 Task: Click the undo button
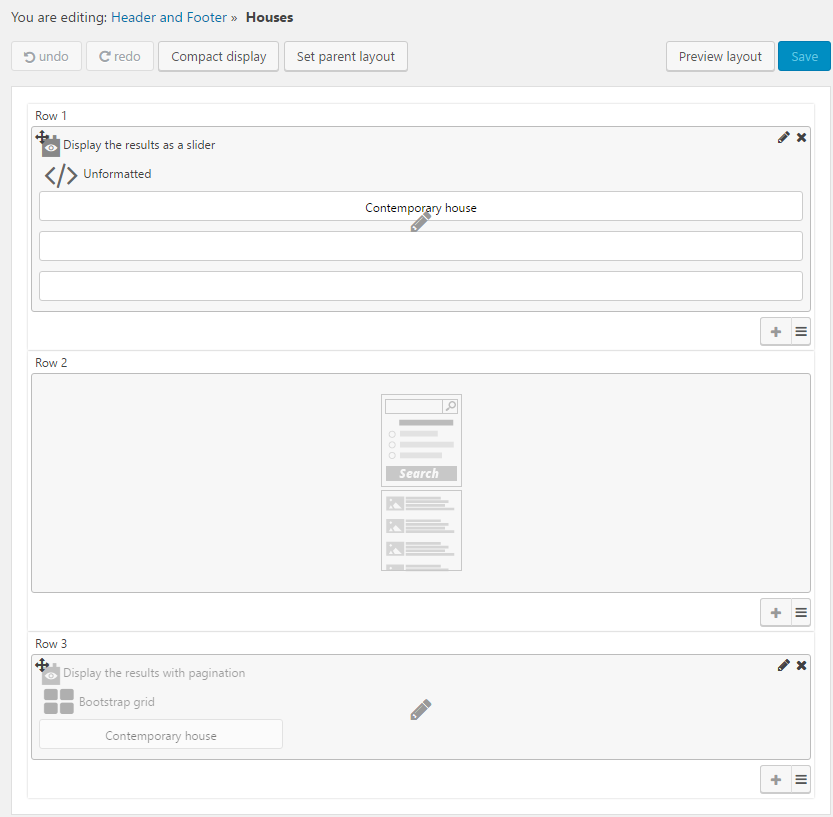46,57
